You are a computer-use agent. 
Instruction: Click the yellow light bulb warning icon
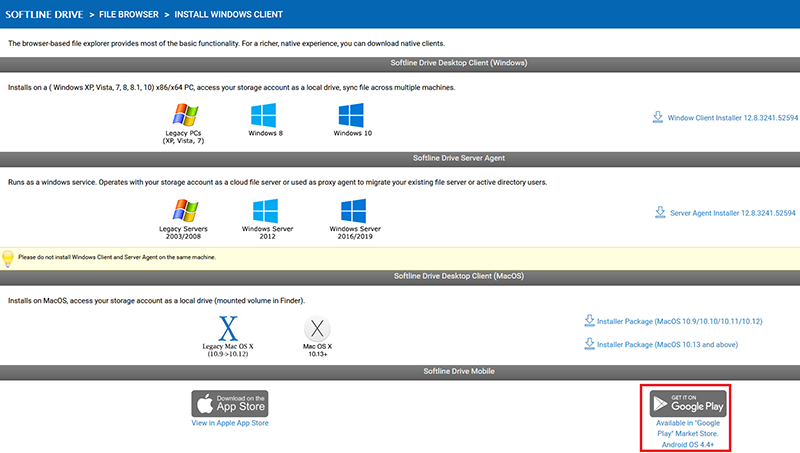(x=8, y=257)
